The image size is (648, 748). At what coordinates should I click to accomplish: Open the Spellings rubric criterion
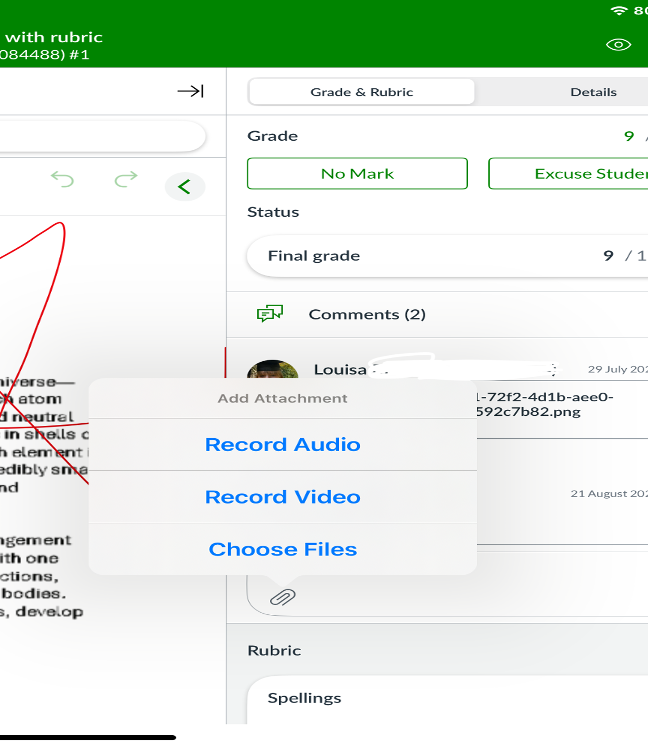tap(304, 698)
